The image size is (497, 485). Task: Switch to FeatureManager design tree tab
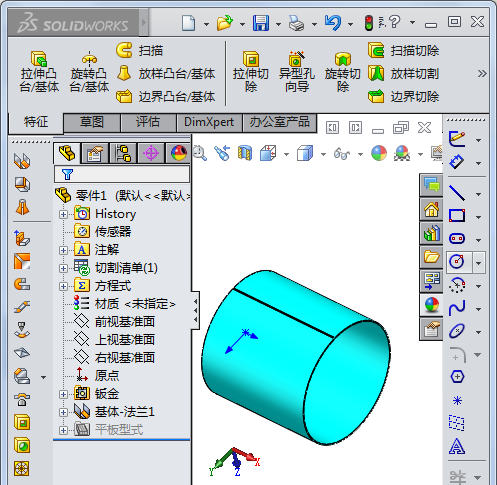point(67,153)
